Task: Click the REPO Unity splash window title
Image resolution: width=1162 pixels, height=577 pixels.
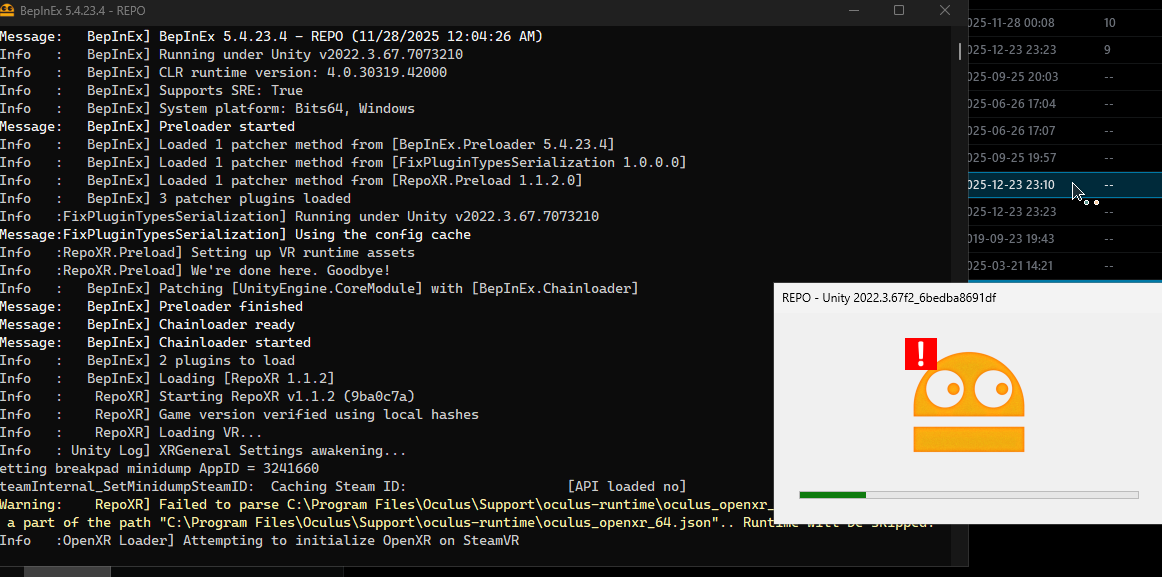Action: [x=888, y=298]
